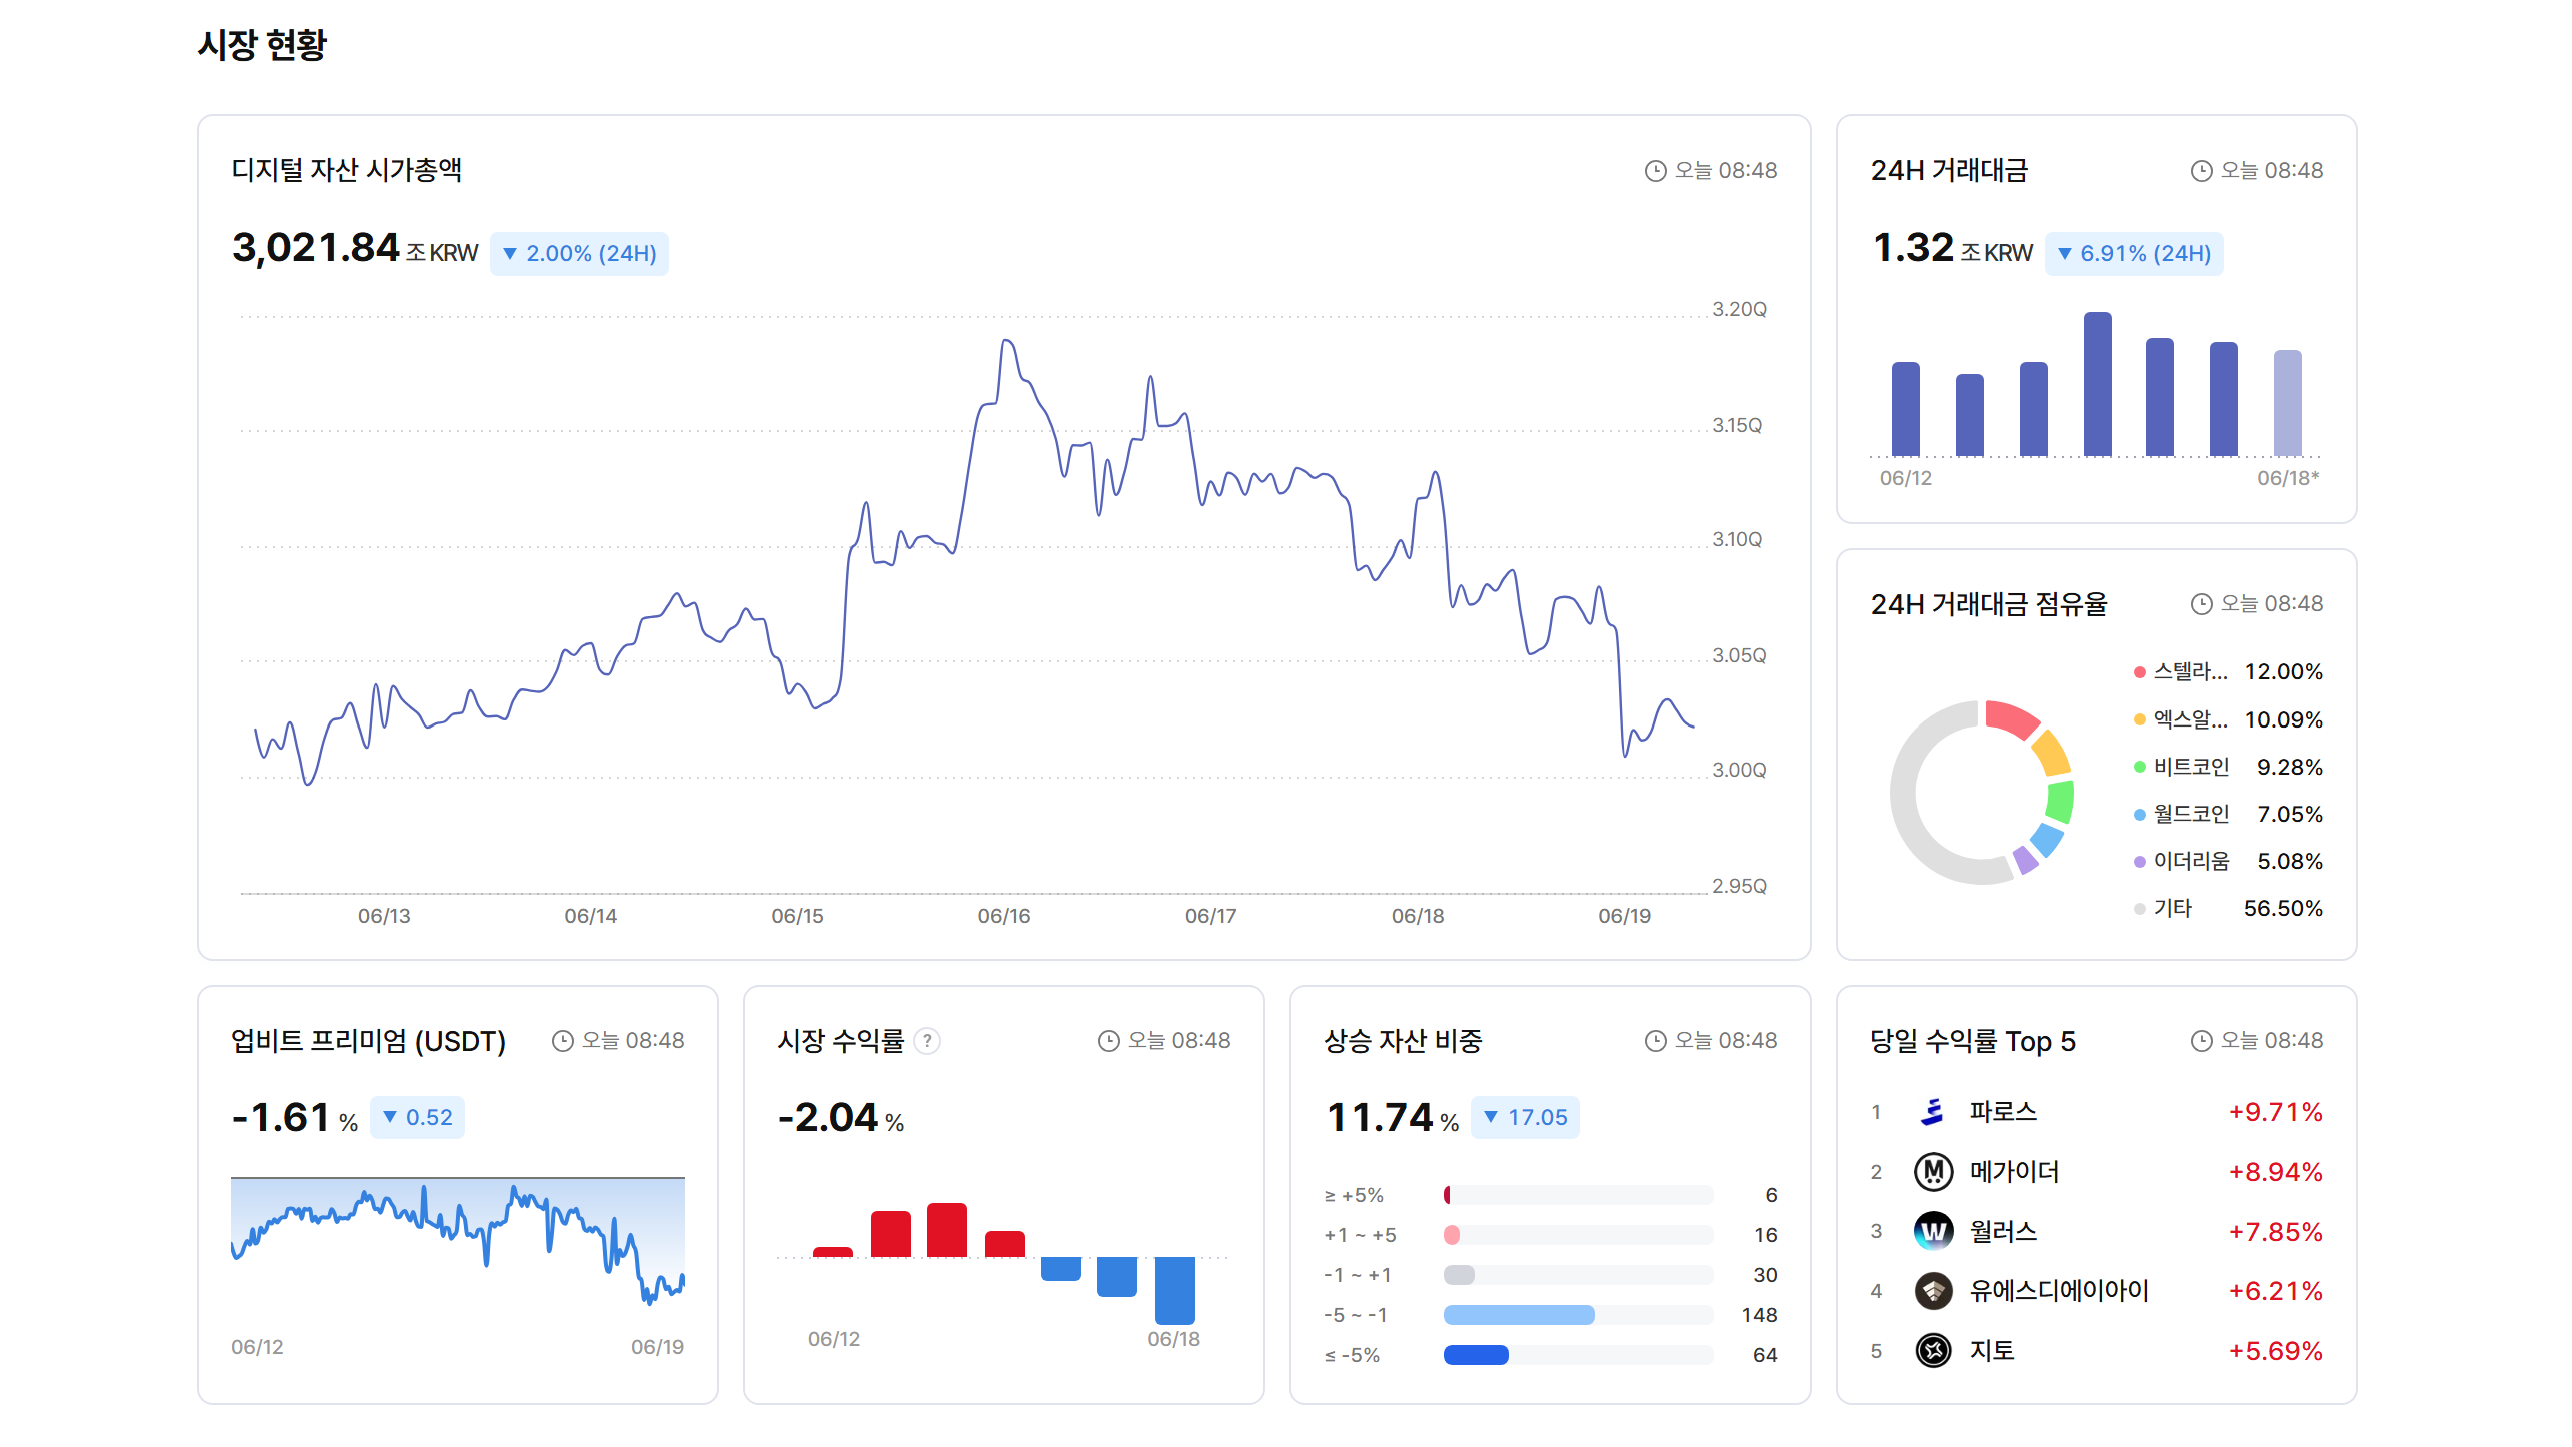Click the 메가이더 coin logo icon
Viewport: 2572px width, 1447px height.
click(x=1933, y=1172)
